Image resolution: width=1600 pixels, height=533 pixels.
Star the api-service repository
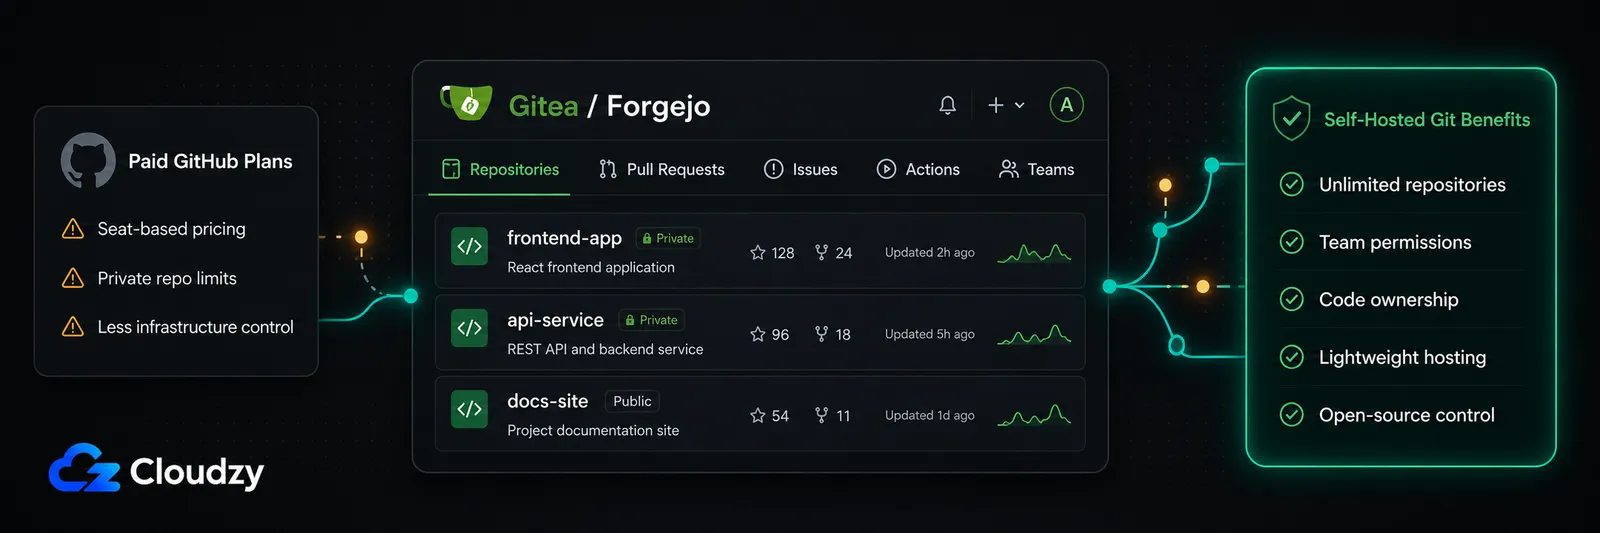coord(758,334)
